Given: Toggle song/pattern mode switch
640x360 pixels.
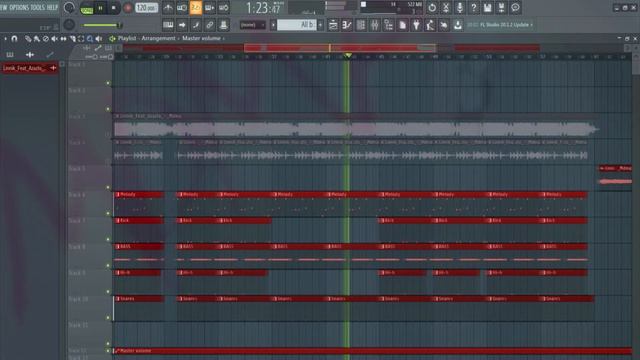Looking at the screenshot, I should 87,8.
